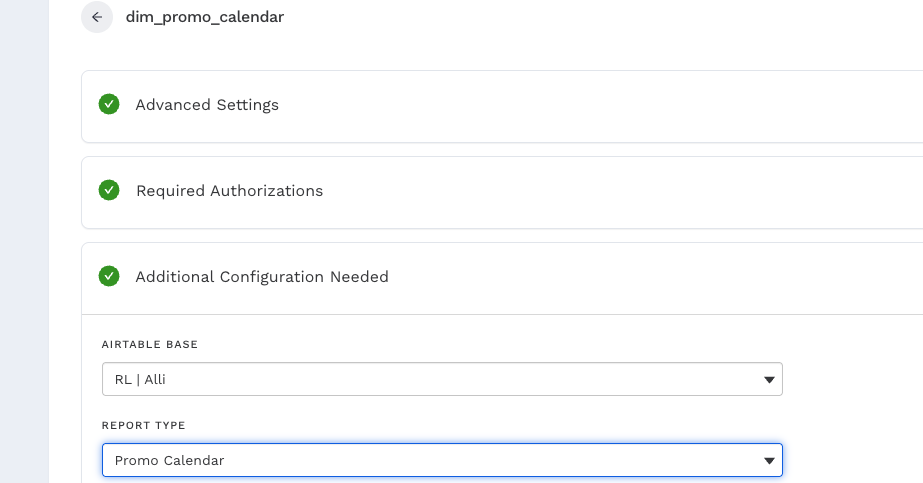This screenshot has height=483, width=923.
Task: Open the Report Type dropdown arrow
Action: pos(769,461)
